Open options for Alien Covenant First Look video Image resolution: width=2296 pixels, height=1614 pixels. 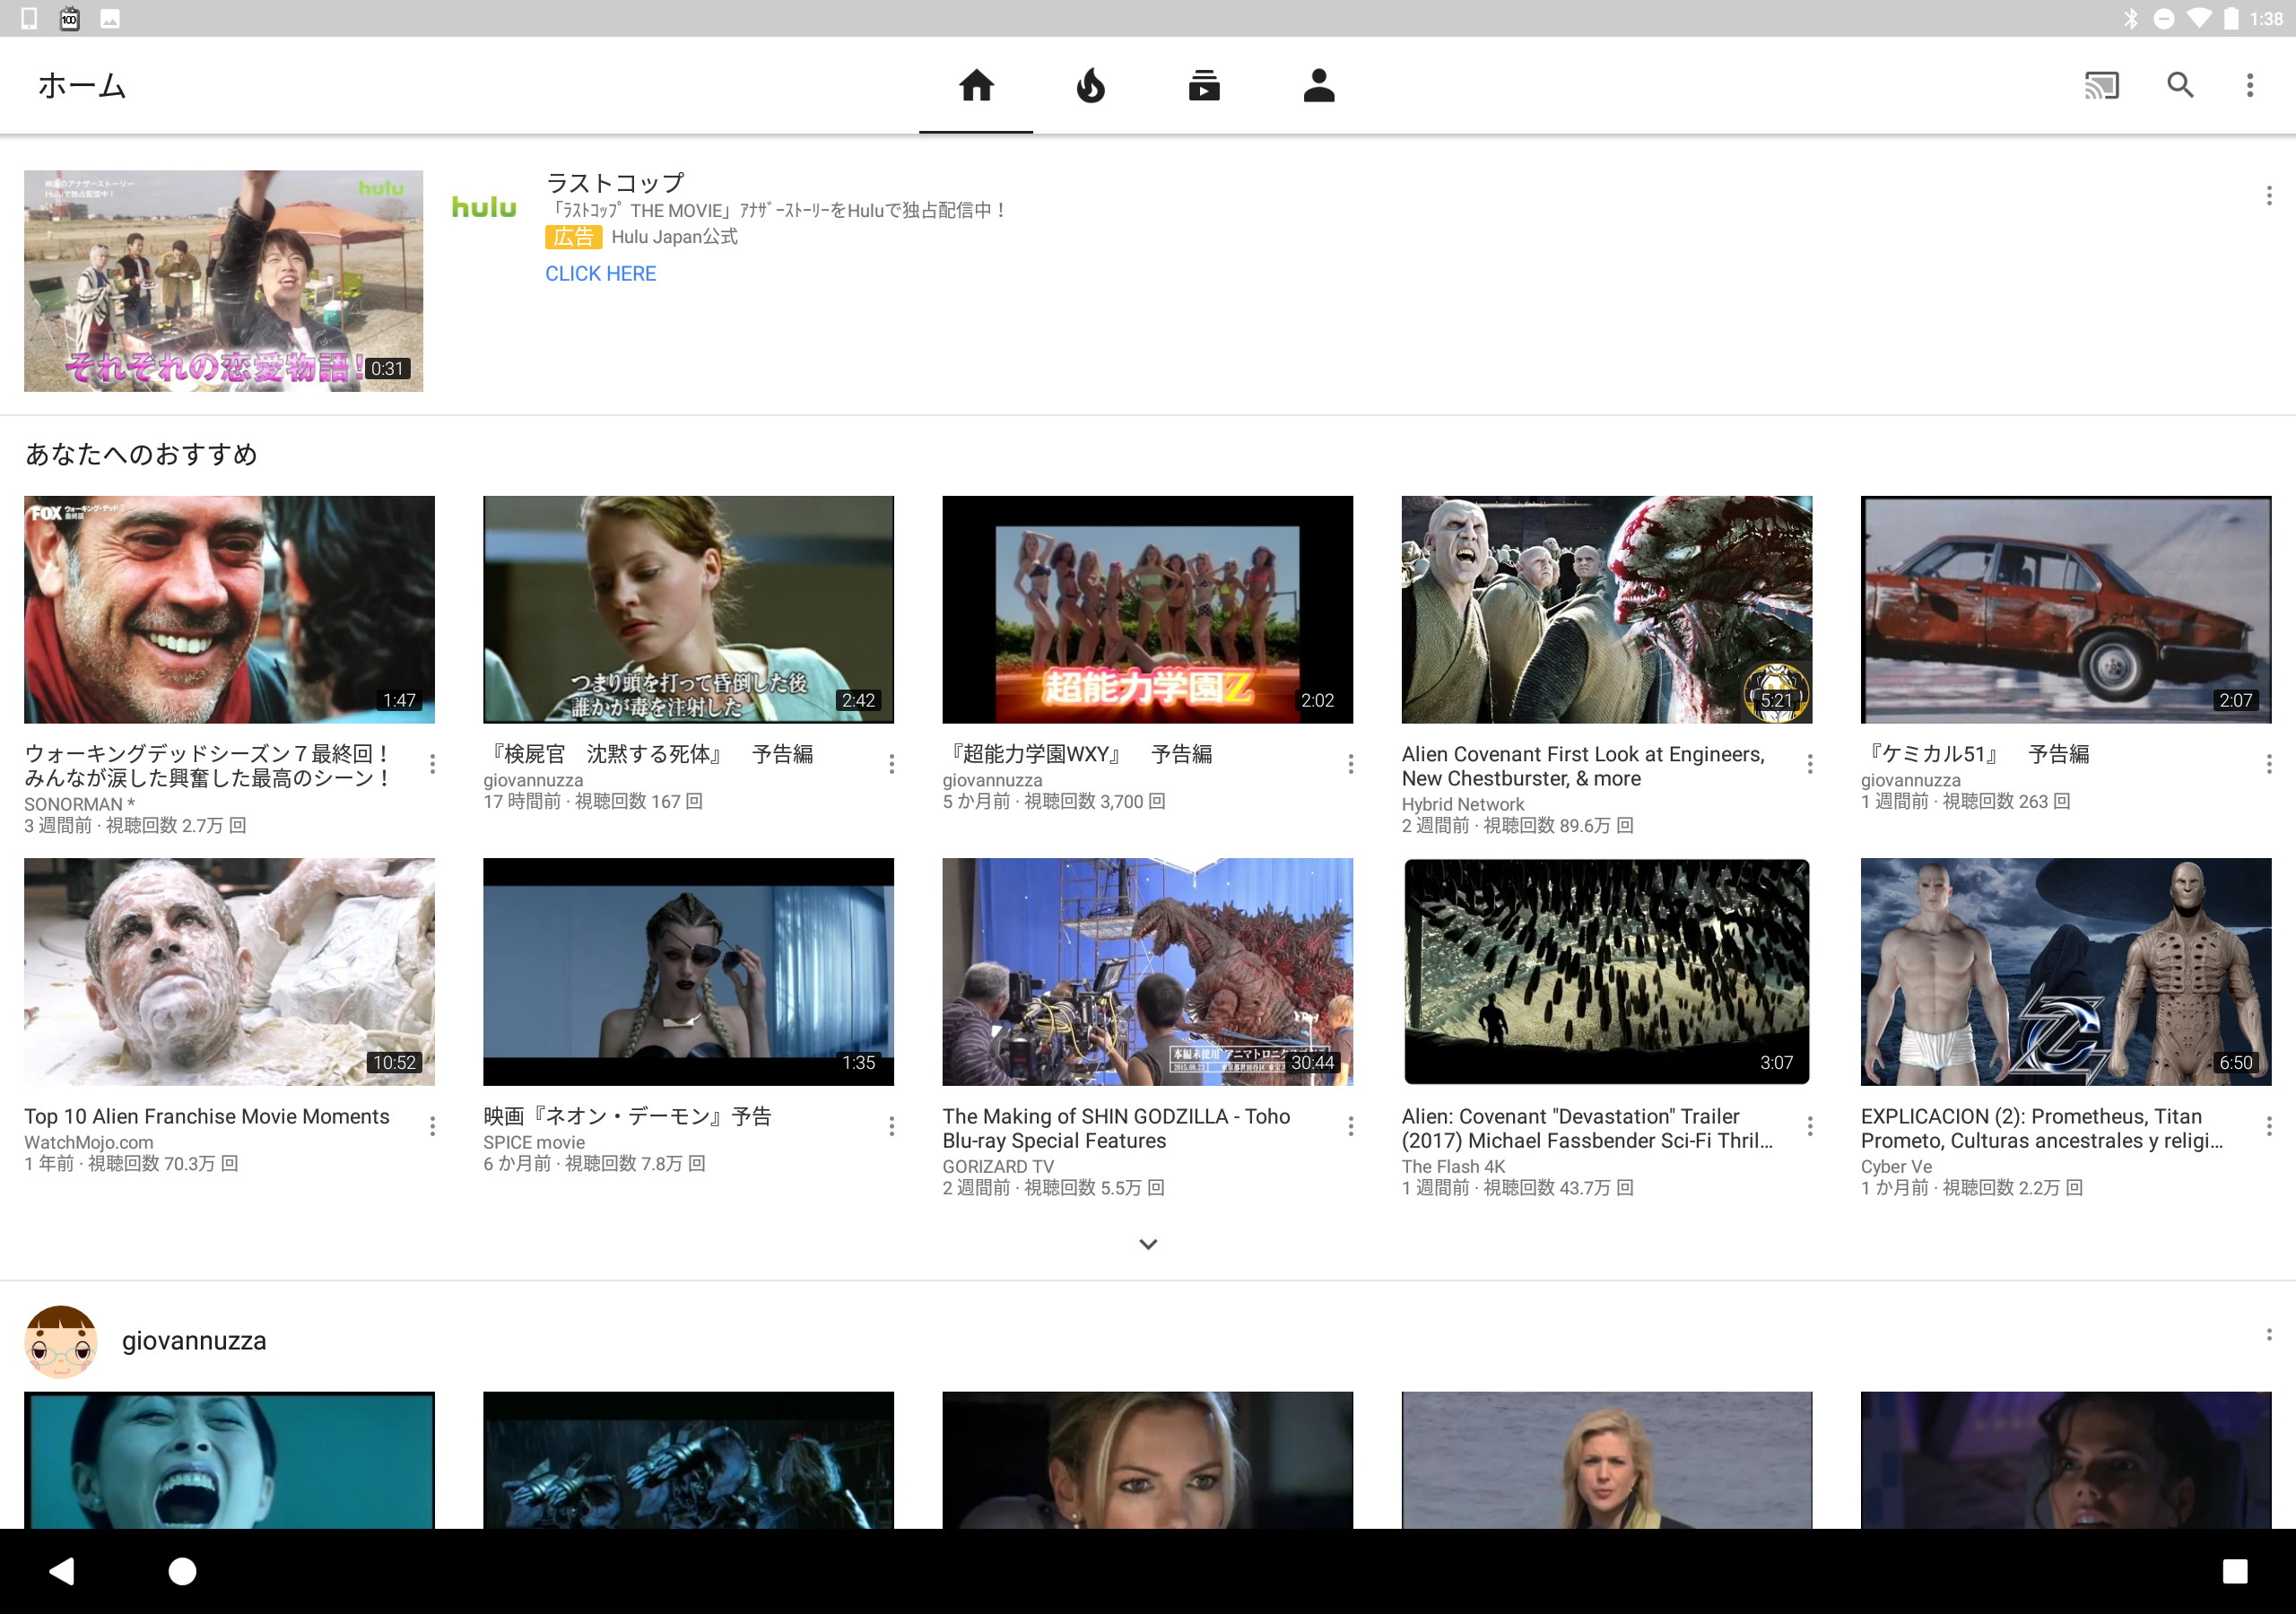pyautogui.click(x=1809, y=765)
